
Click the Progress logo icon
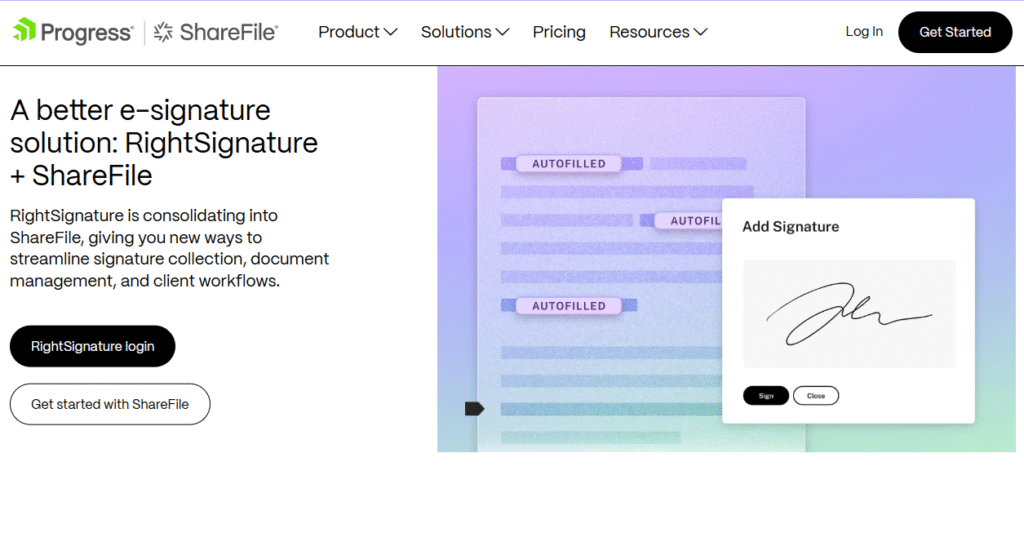(x=24, y=30)
